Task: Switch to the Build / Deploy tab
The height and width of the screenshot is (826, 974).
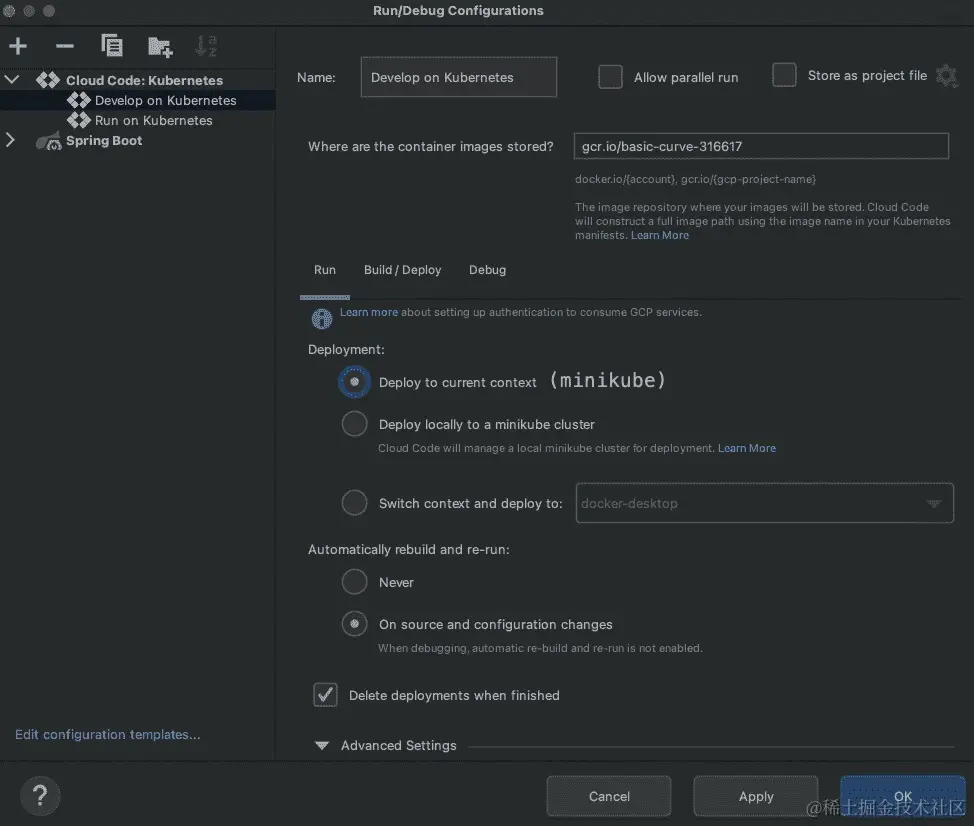Action: coord(402,270)
